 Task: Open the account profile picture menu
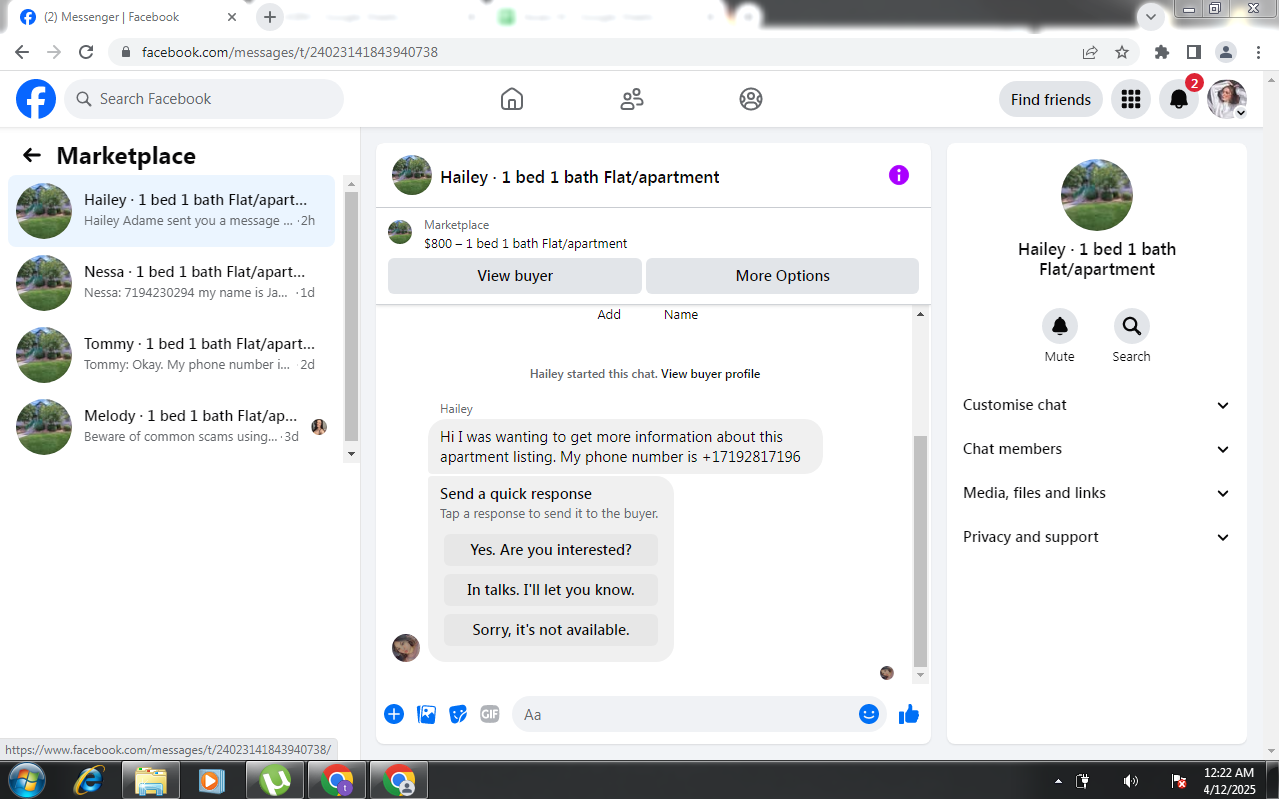[1227, 99]
